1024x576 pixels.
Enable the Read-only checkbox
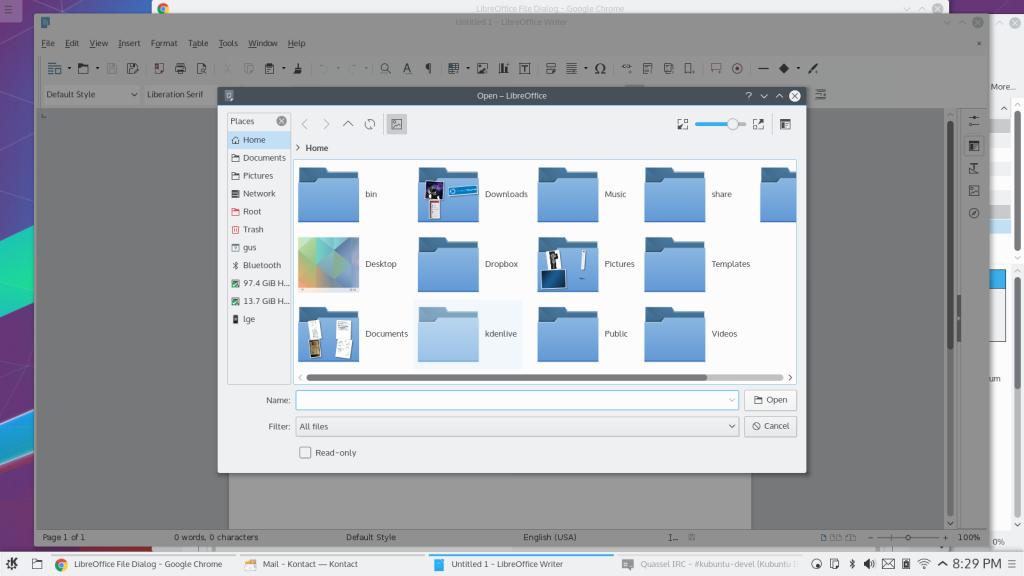tap(305, 453)
